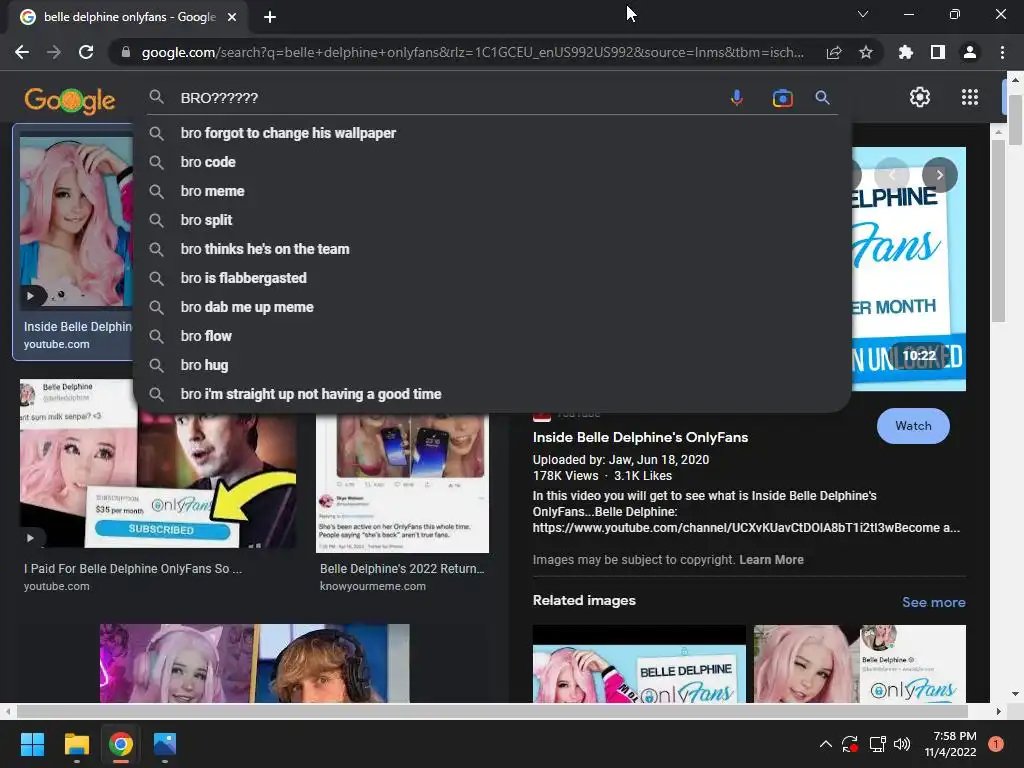This screenshot has width=1024, height=768.
Task: Click the 'Related images' heading
Action: (584, 600)
